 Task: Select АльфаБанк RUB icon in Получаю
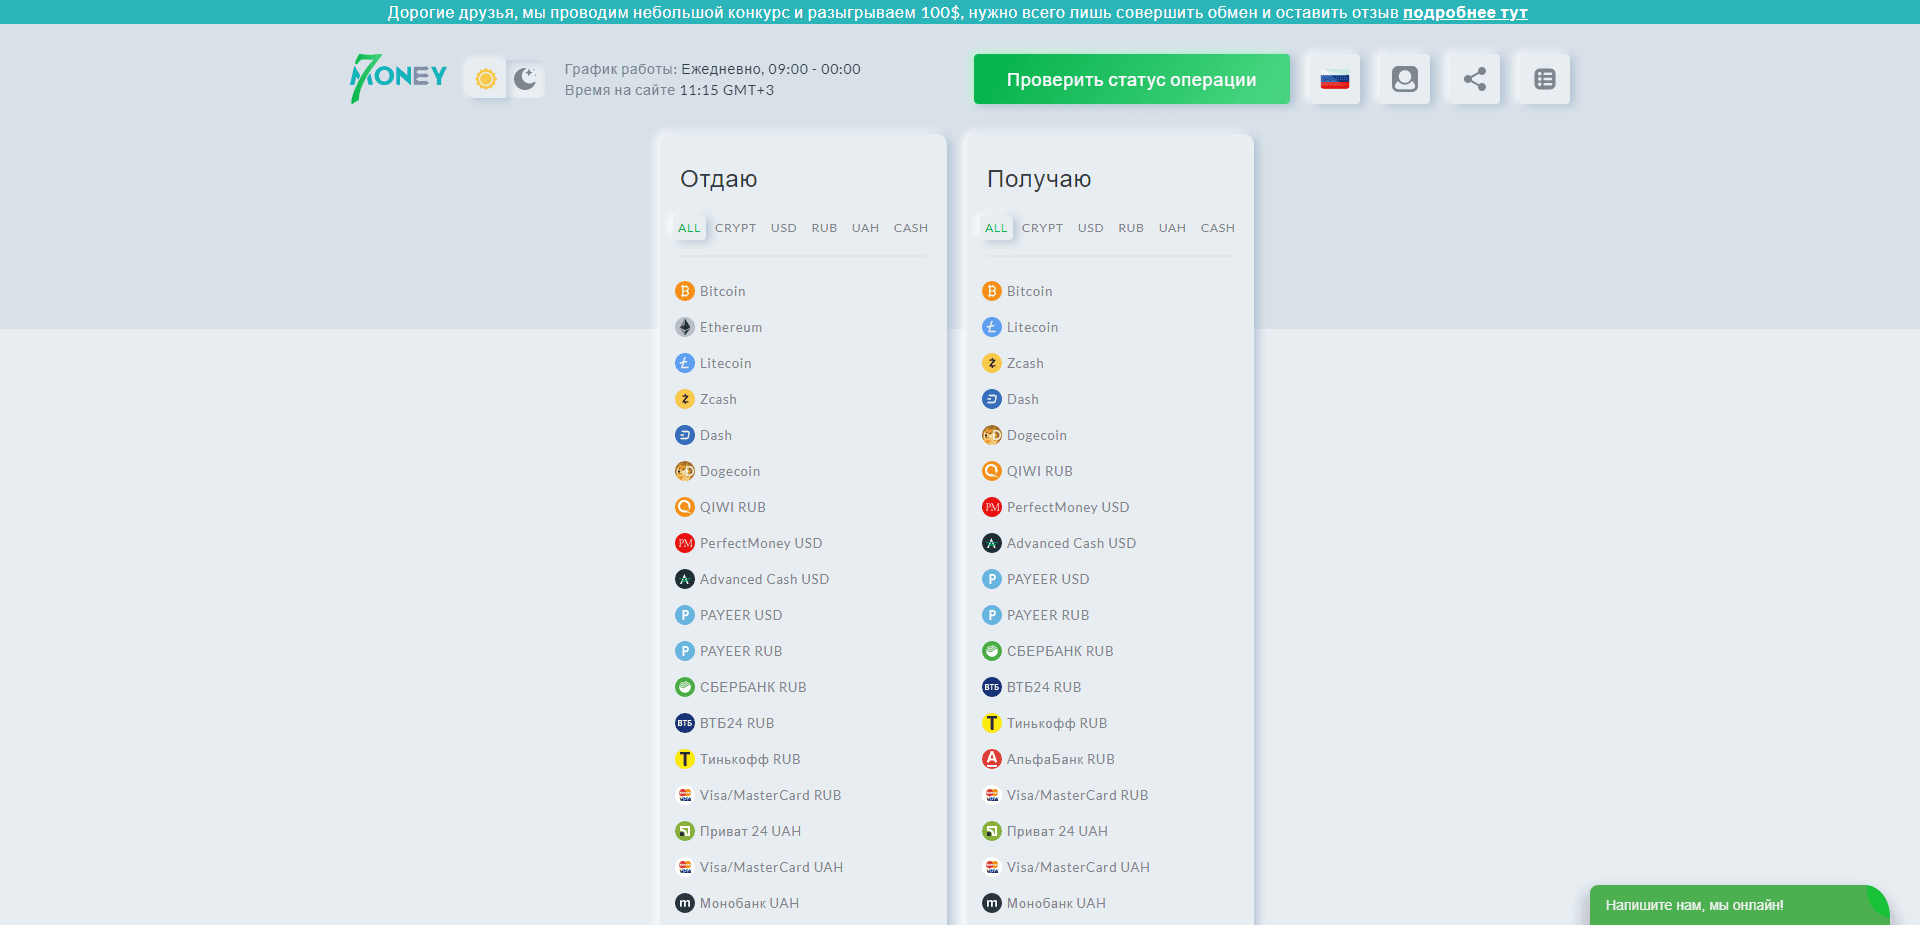tap(992, 759)
